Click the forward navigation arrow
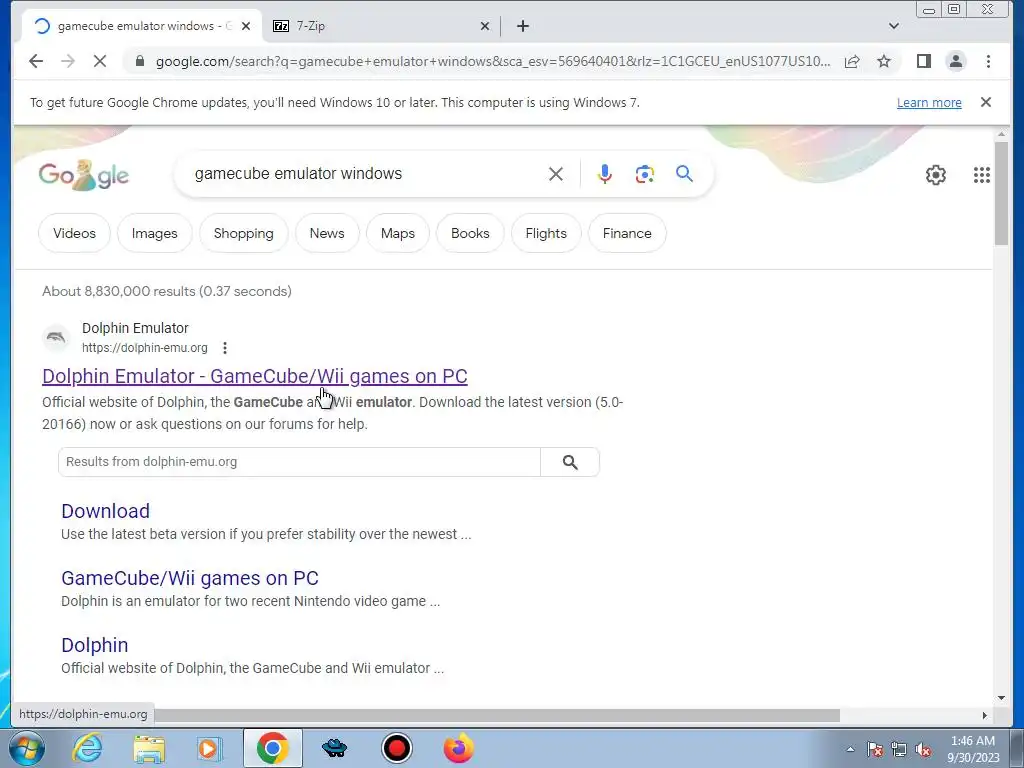 (68, 61)
